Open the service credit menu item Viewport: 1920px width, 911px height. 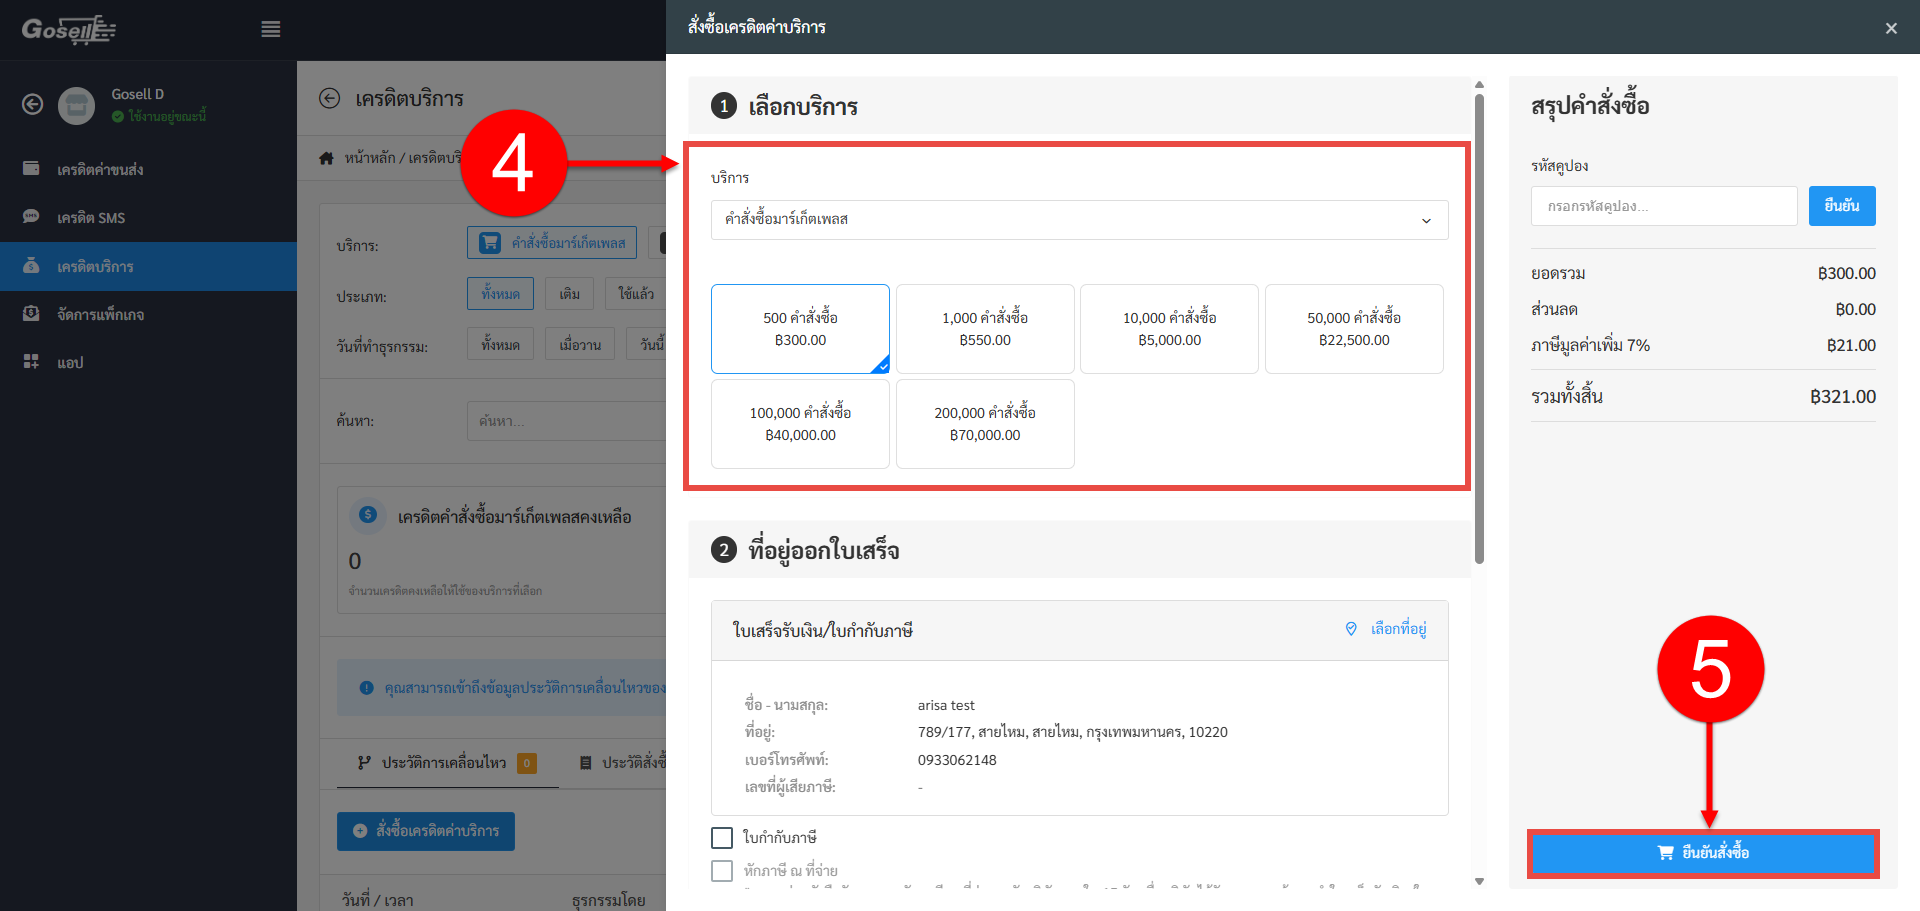tap(95, 266)
